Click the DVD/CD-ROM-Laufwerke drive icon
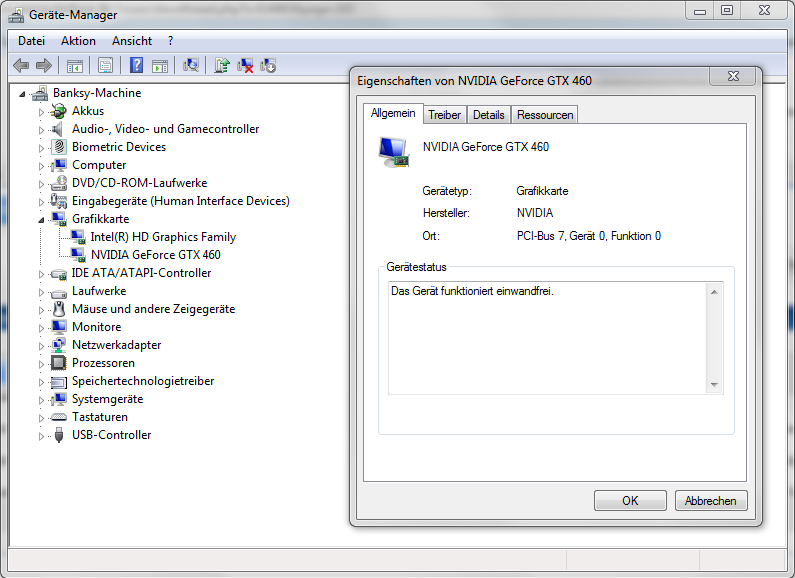Image resolution: width=795 pixels, height=578 pixels. coord(59,183)
